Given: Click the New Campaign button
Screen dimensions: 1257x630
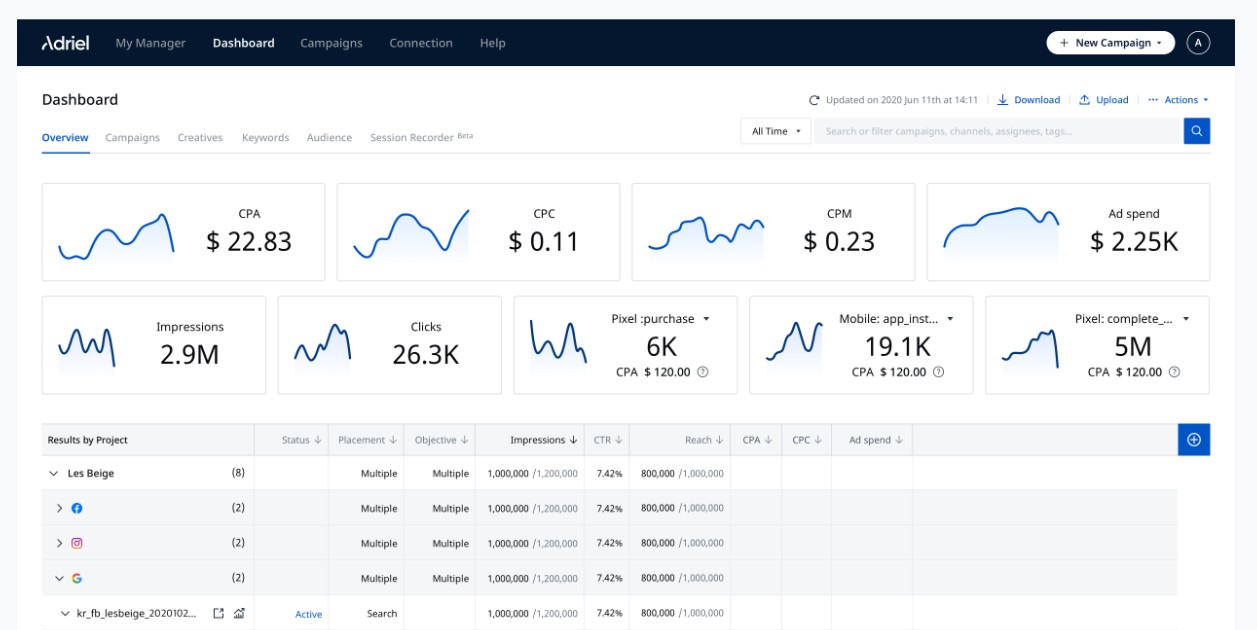Looking at the screenshot, I should coord(1110,43).
